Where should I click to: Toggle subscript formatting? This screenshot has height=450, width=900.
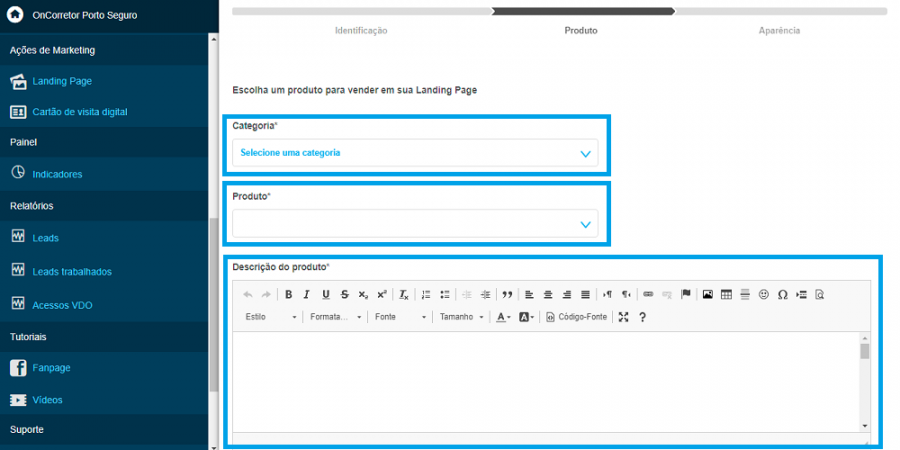coord(363,294)
